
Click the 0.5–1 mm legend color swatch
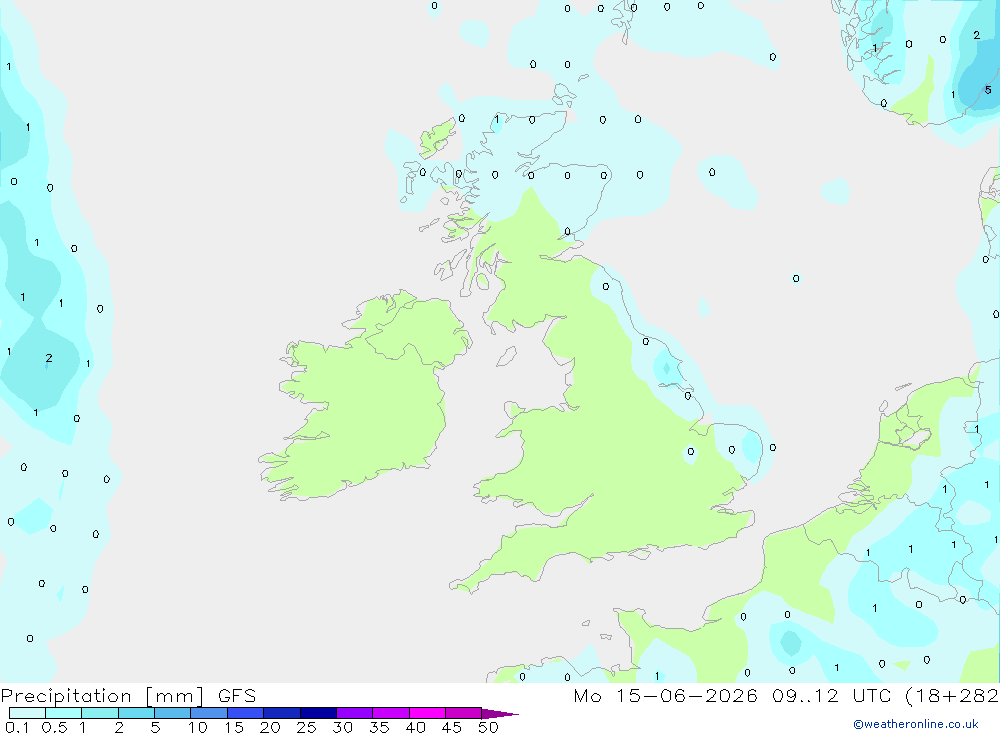tap(64, 713)
